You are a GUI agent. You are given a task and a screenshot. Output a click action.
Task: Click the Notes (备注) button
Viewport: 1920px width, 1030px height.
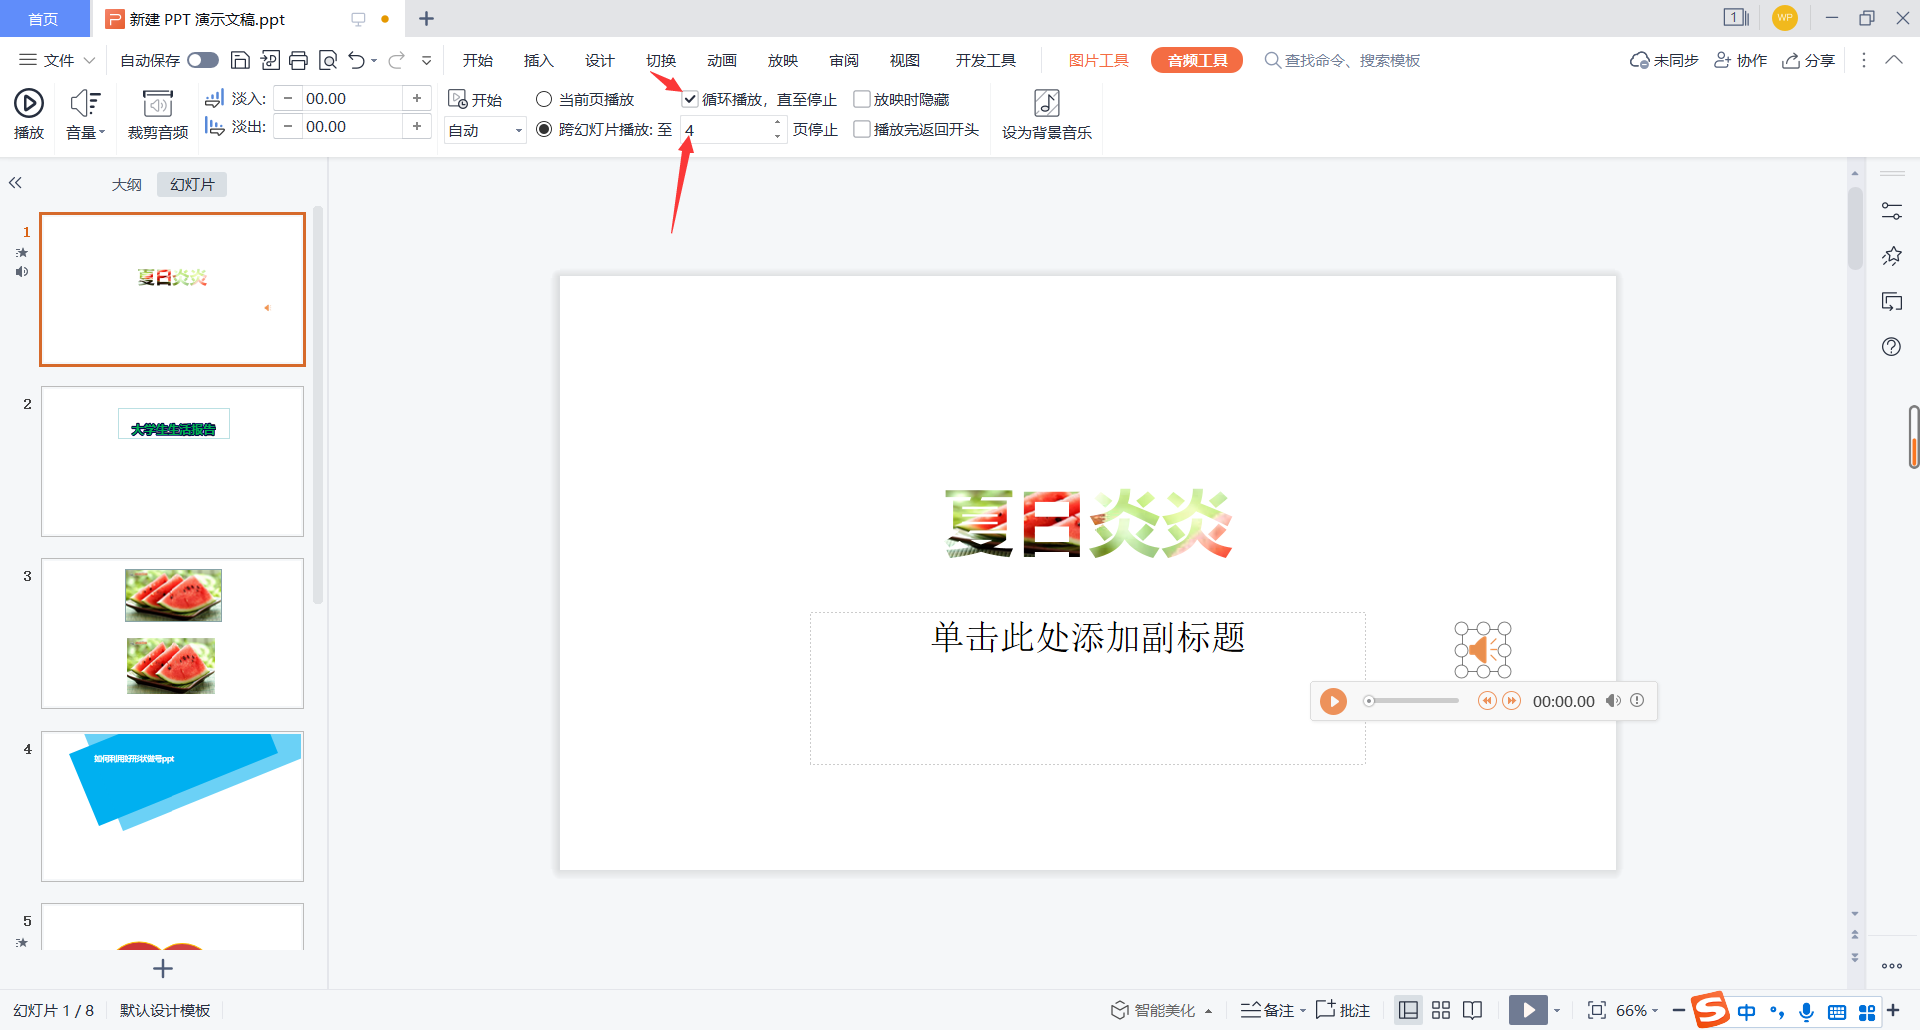(1267, 1010)
